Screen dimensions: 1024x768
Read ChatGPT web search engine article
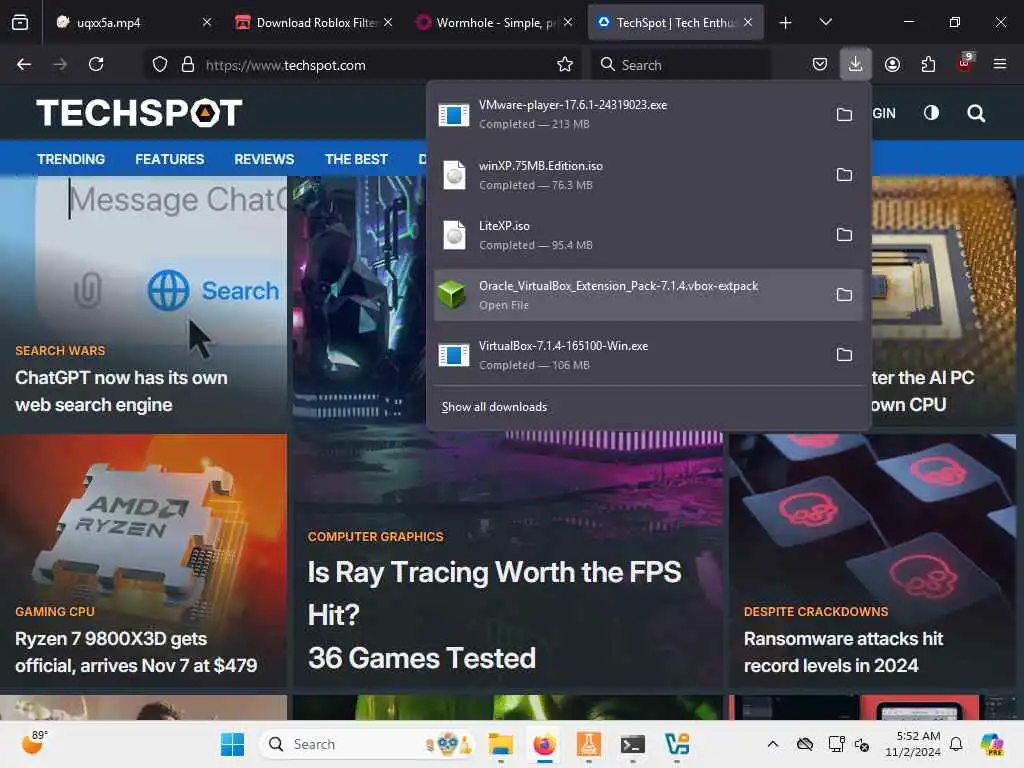point(121,391)
